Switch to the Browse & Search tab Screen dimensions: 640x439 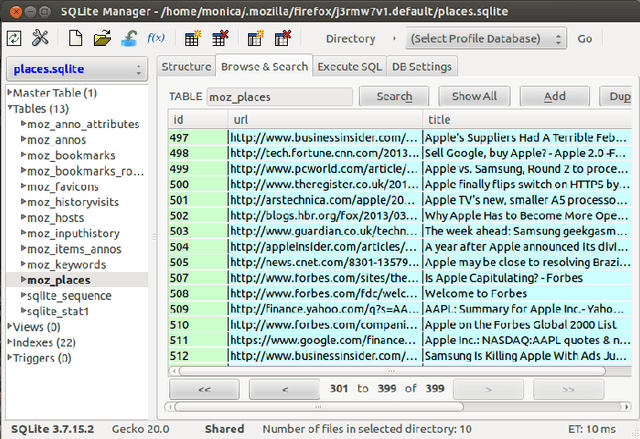264,67
